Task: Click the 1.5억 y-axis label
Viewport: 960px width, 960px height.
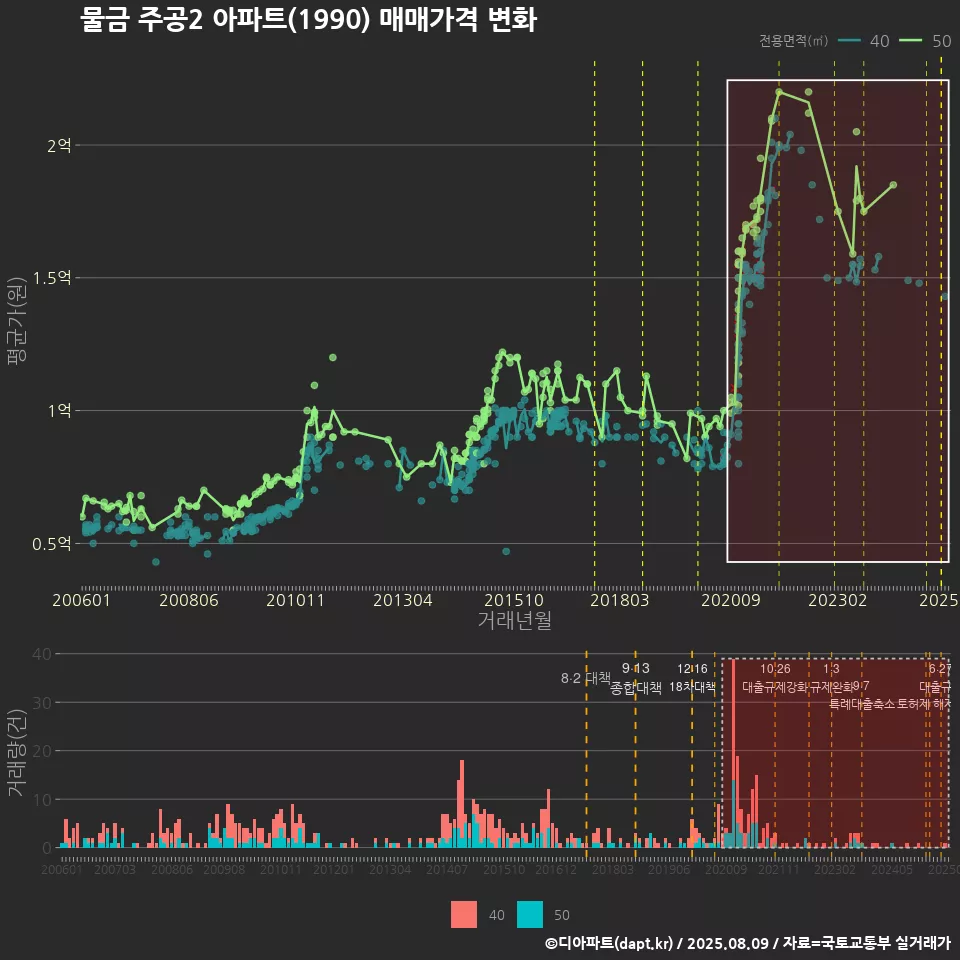Action: (52, 278)
